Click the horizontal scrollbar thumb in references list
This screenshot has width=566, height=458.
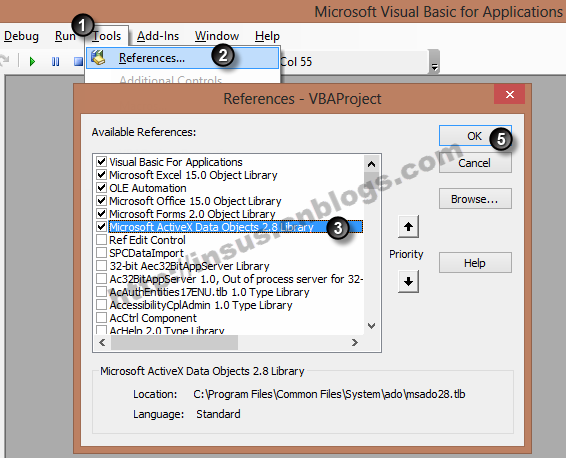click(174, 342)
